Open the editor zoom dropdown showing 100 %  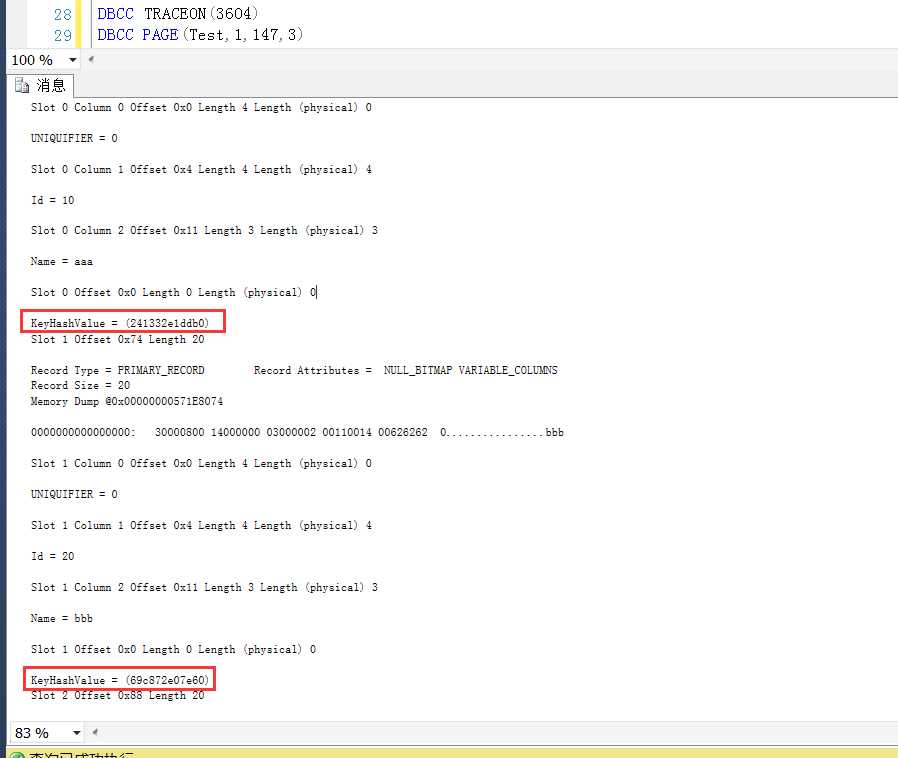[x=72, y=60]
